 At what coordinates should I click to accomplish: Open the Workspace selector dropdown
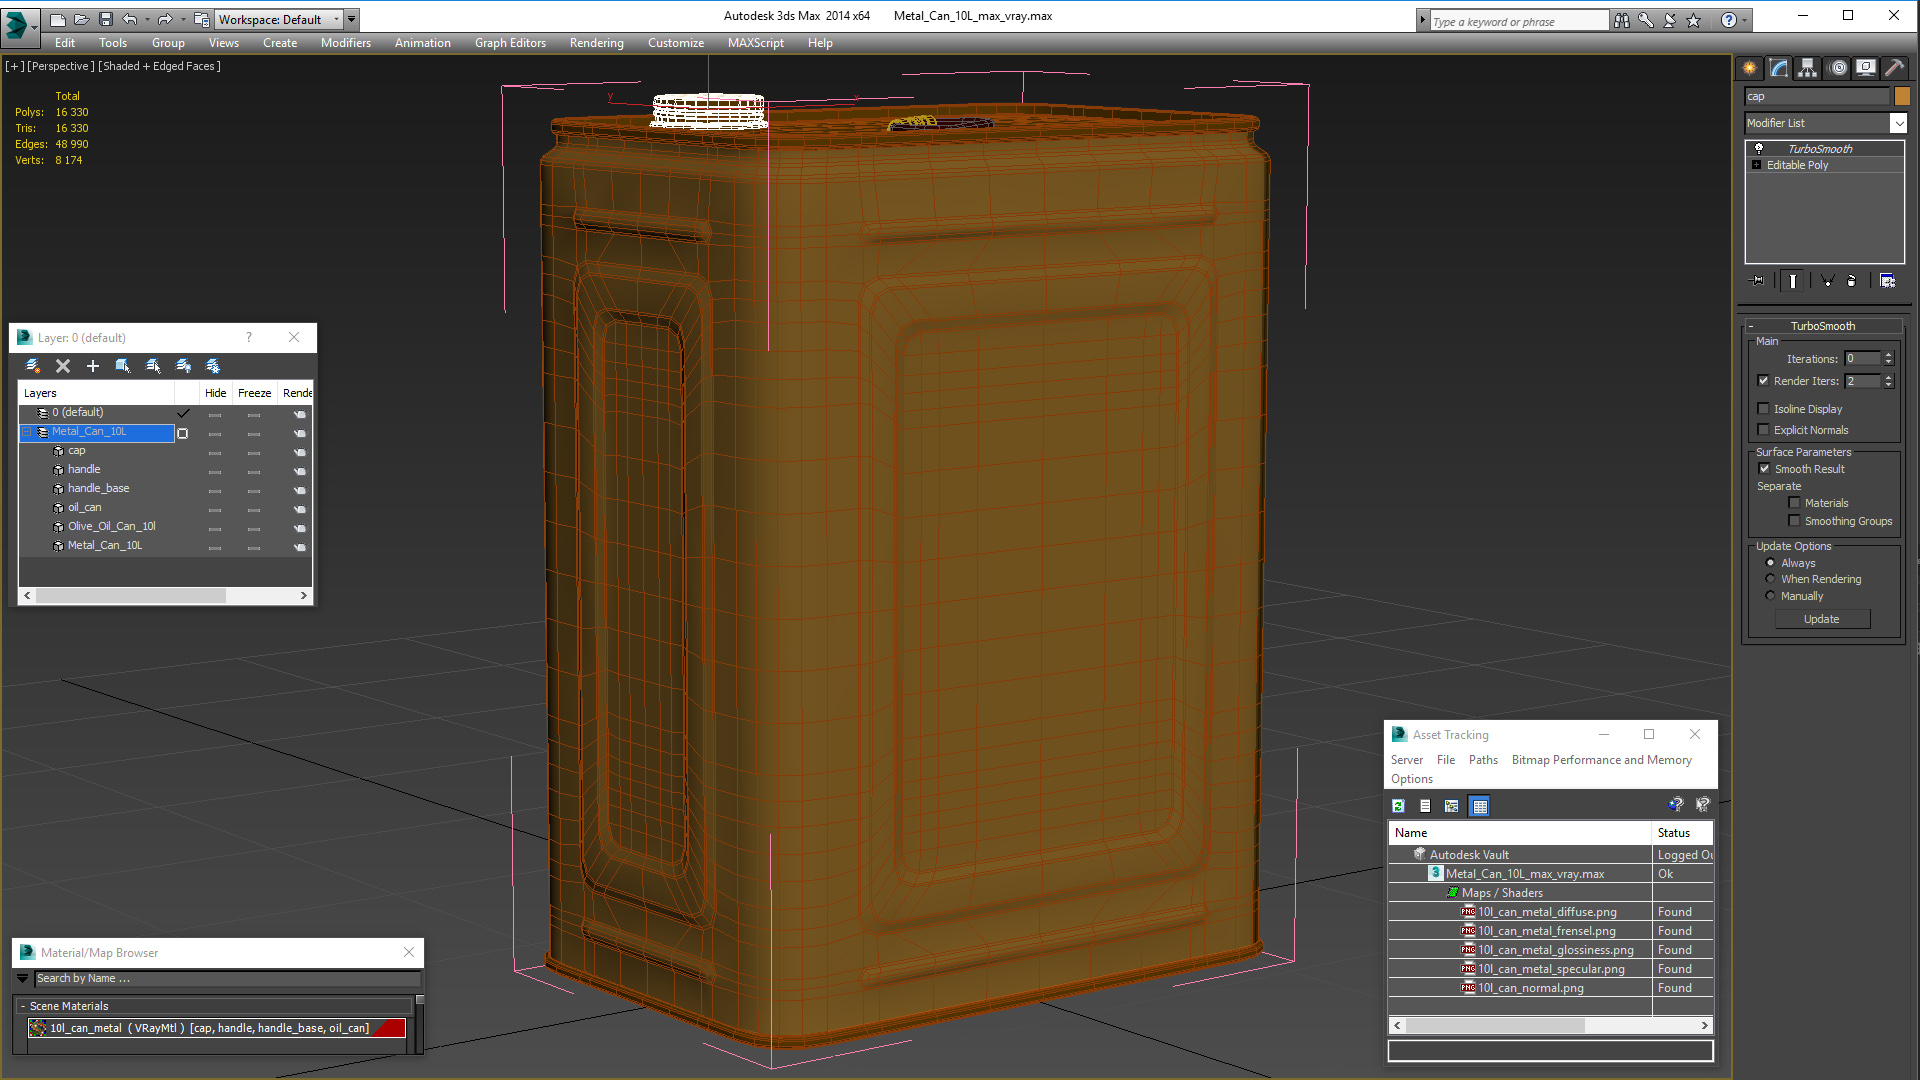pyautogui.click(x=336, y=19)
